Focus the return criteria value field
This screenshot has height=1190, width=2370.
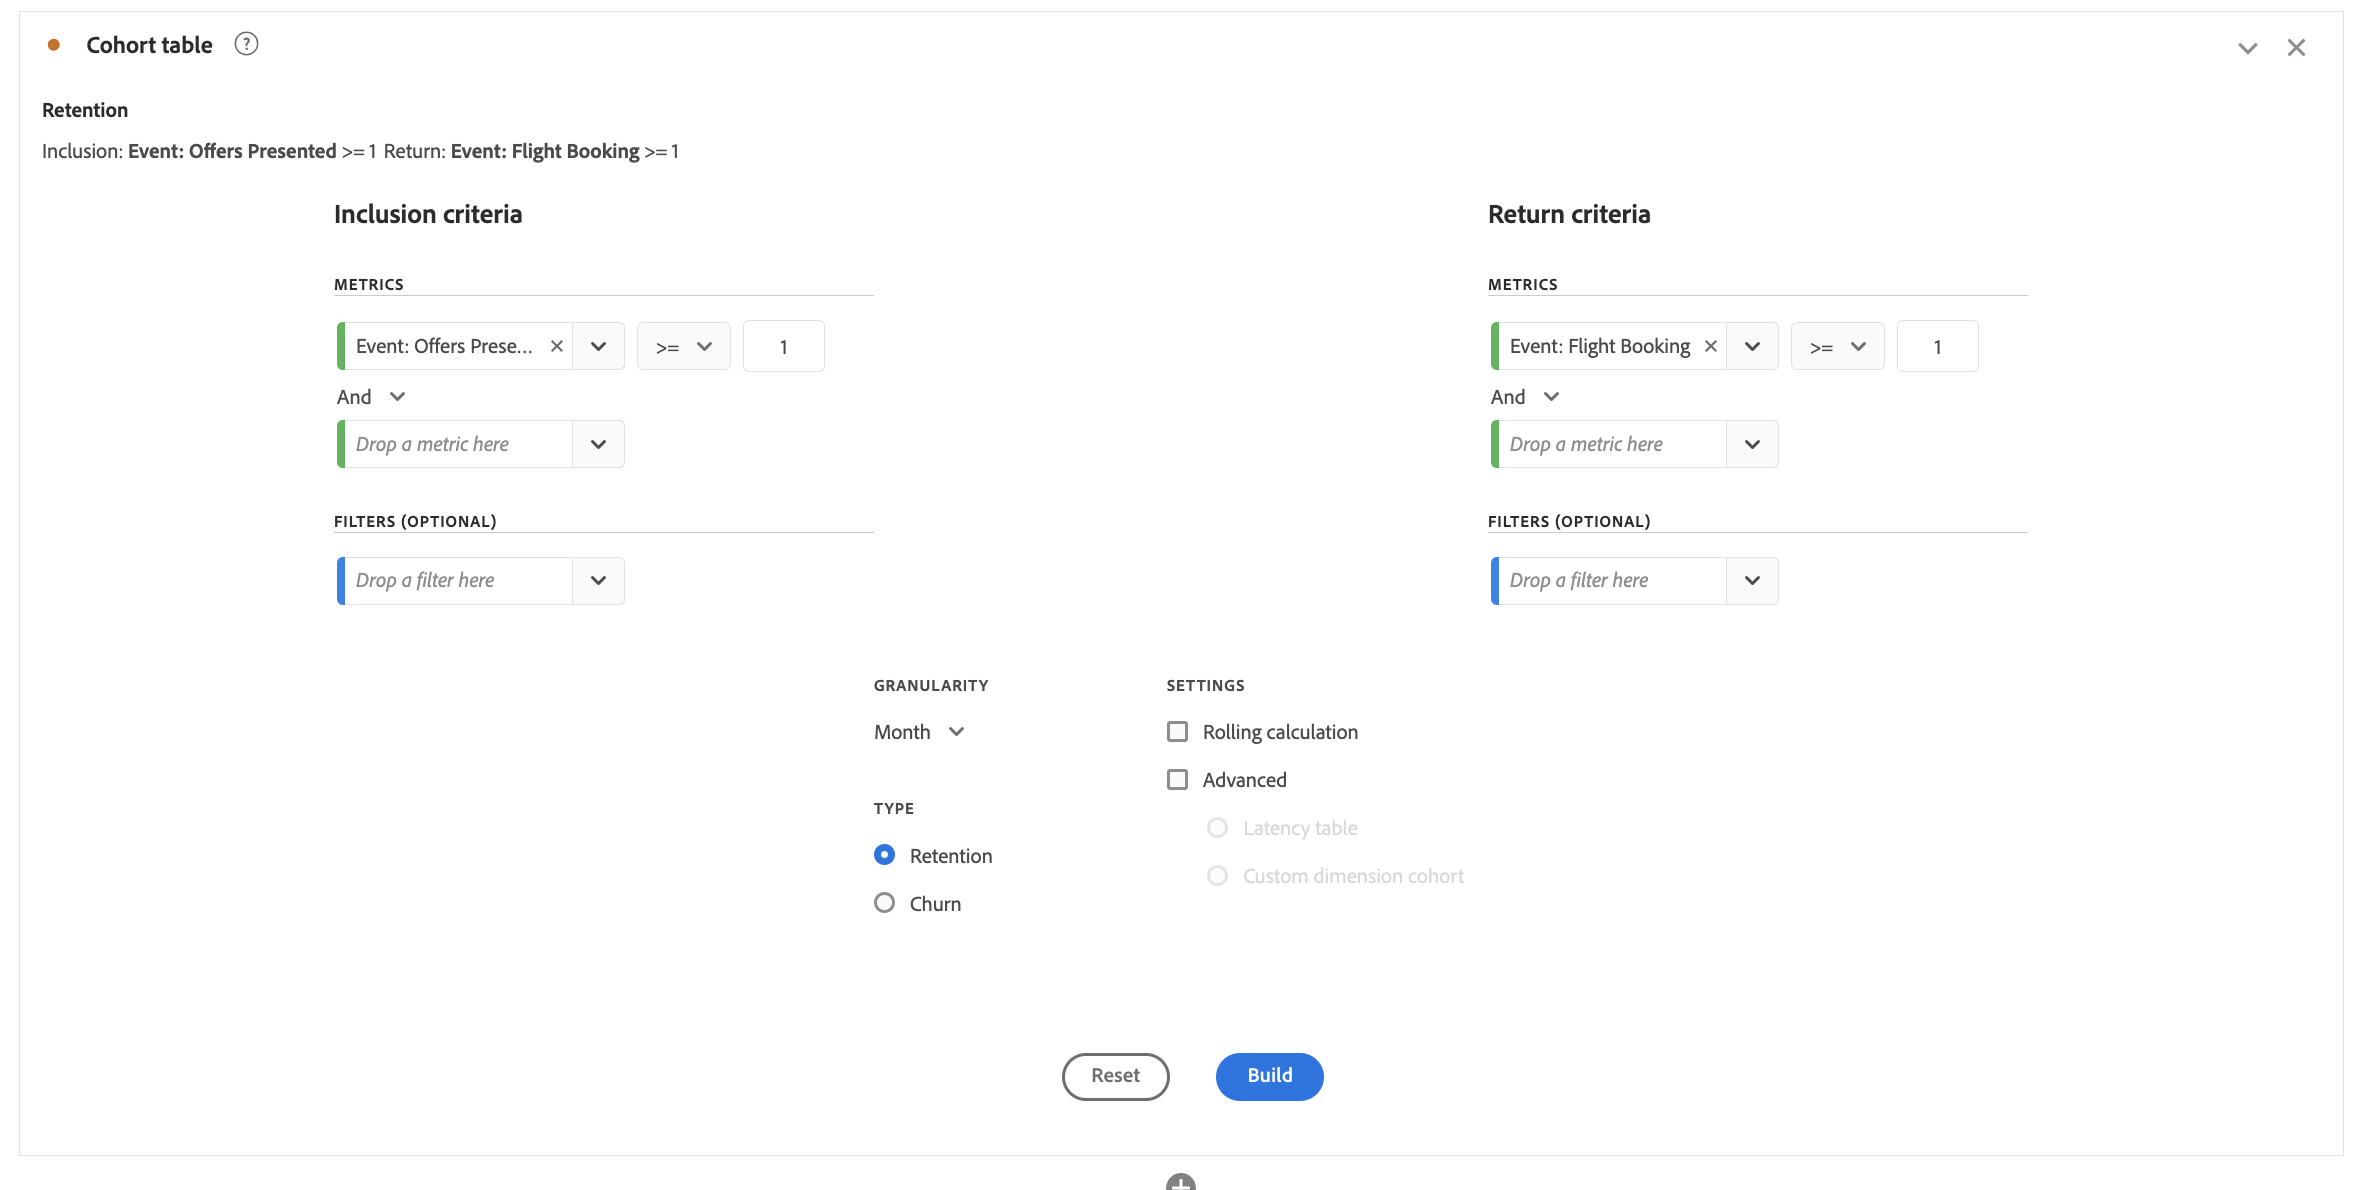[1937, 347]
